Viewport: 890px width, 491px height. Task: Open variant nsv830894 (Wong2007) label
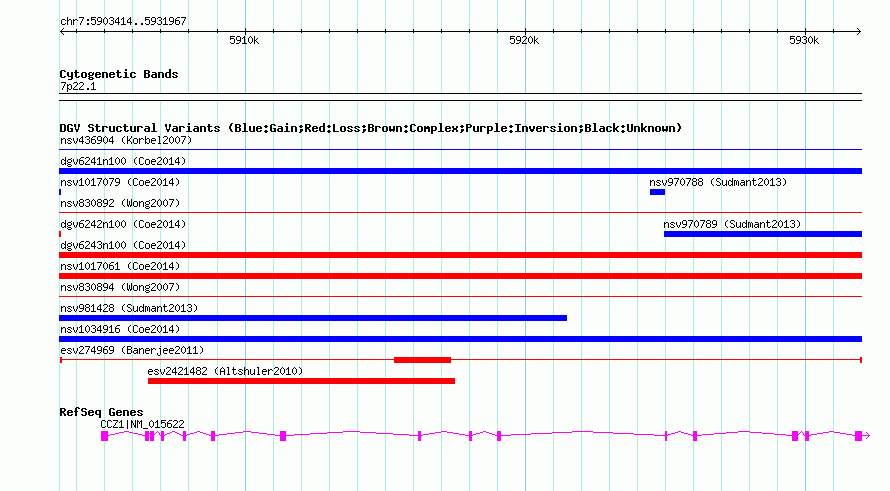pyautogui.click(x=120, y=287)
